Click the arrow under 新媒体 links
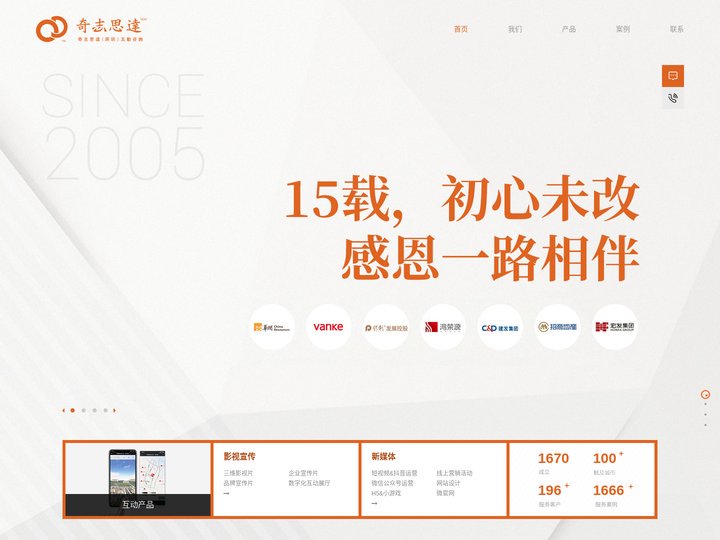 (374, 504)
